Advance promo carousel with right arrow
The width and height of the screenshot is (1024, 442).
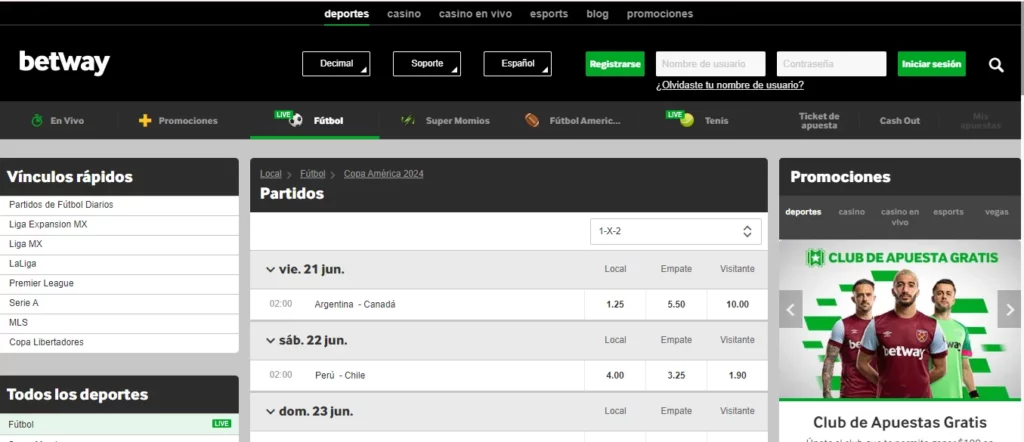1008,309
